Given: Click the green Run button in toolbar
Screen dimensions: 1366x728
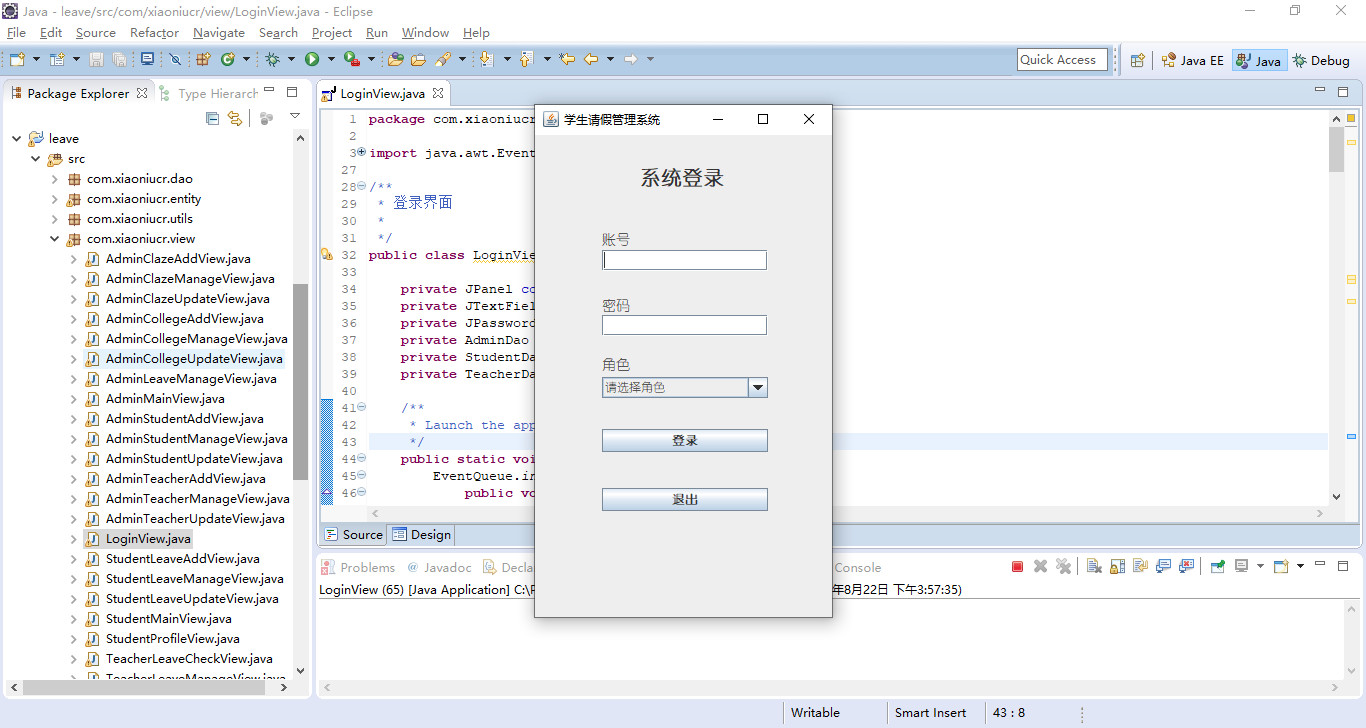Looking at the screenshot, I should point(312,59).
